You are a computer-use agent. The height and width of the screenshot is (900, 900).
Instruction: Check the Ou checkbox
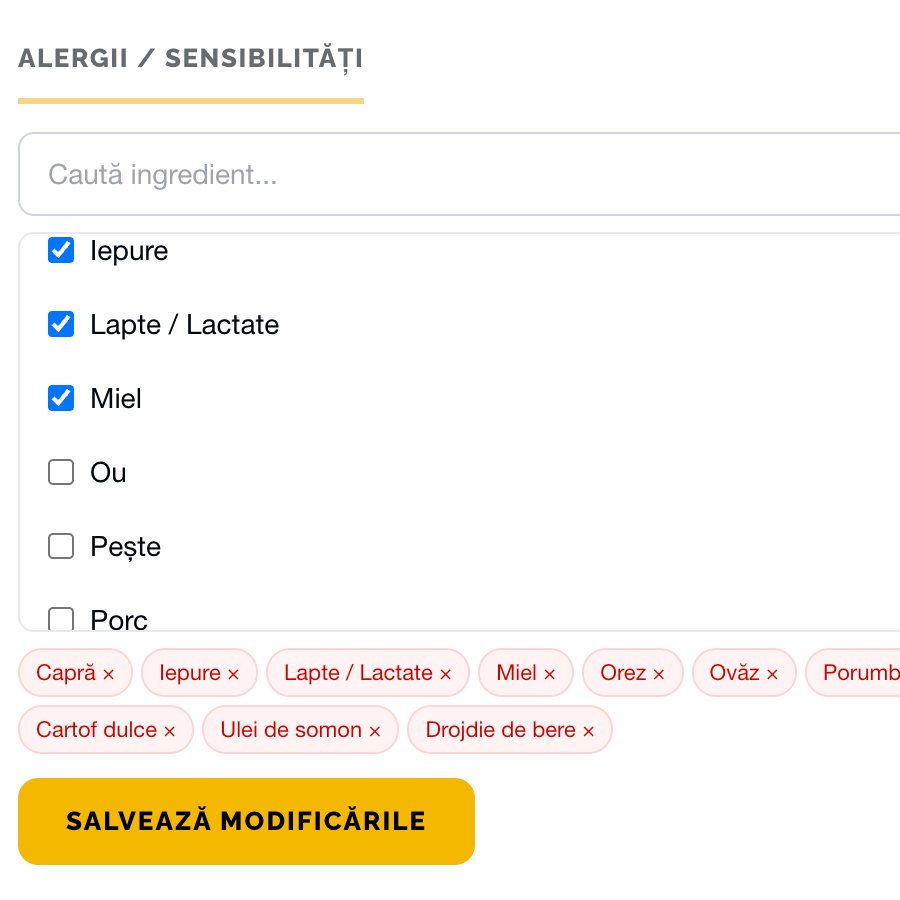[x=62, y=472]
